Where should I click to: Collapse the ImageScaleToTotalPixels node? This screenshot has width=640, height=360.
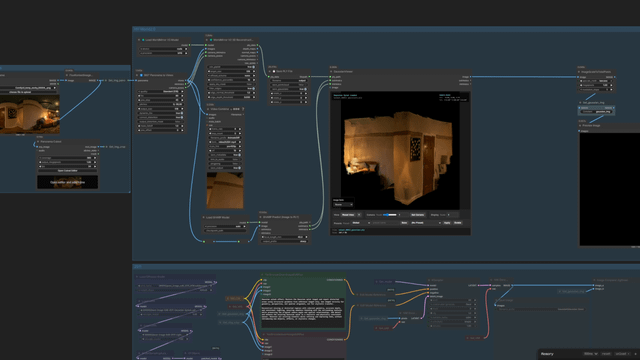pos(579,72)
